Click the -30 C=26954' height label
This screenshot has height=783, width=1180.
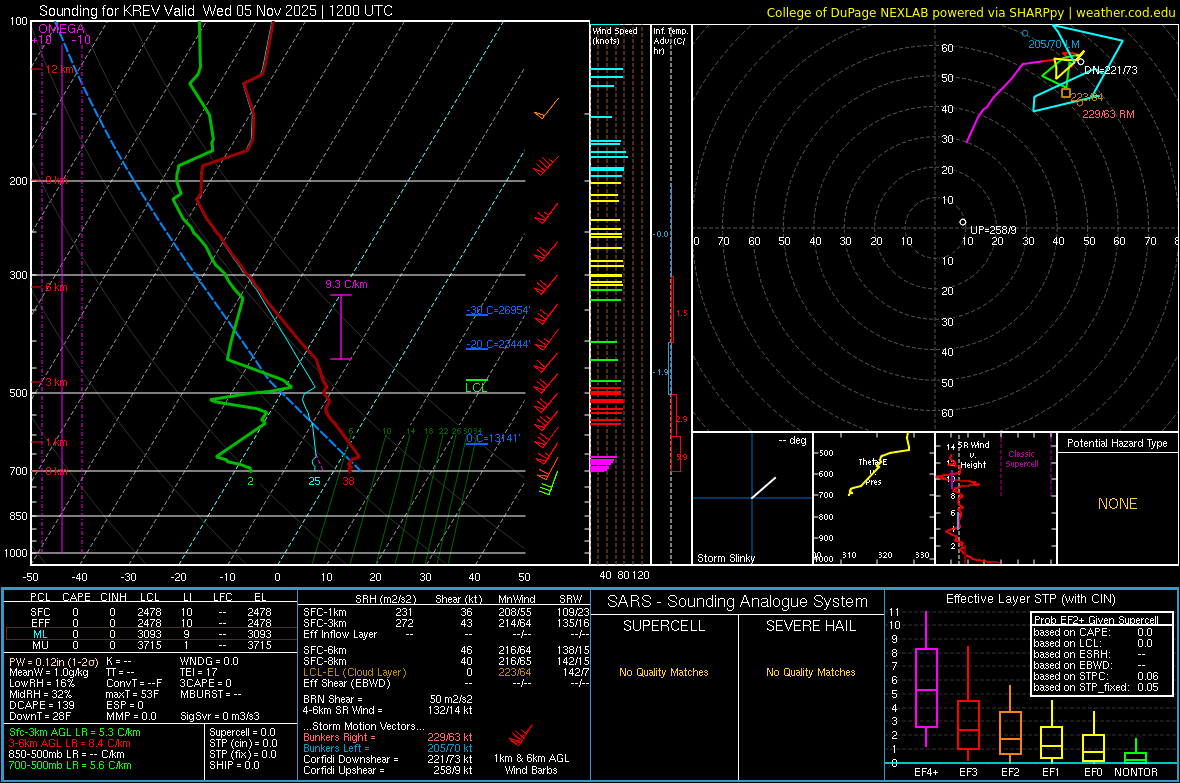point(497,310)
